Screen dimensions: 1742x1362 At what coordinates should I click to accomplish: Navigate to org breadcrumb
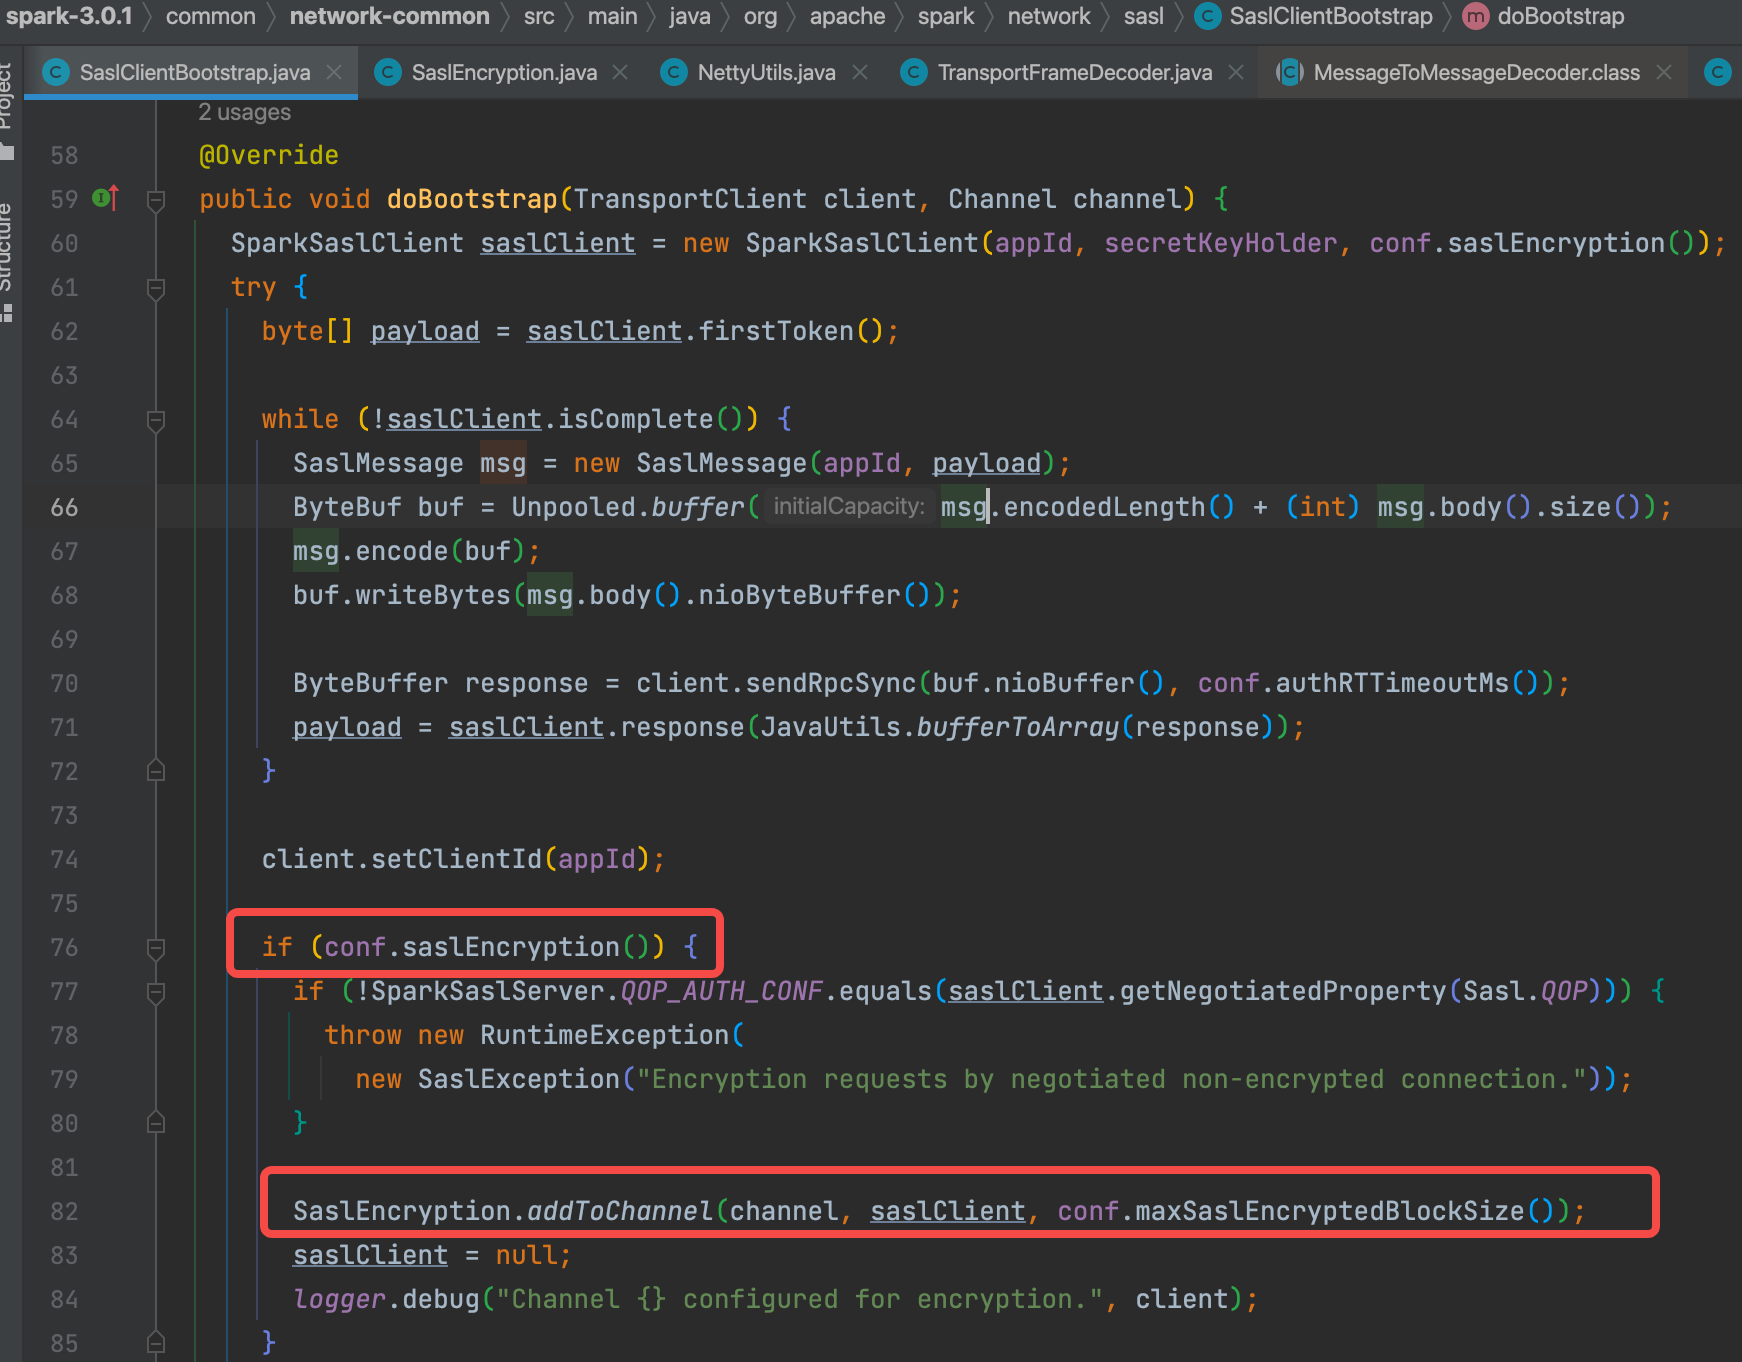coord(760,16)
